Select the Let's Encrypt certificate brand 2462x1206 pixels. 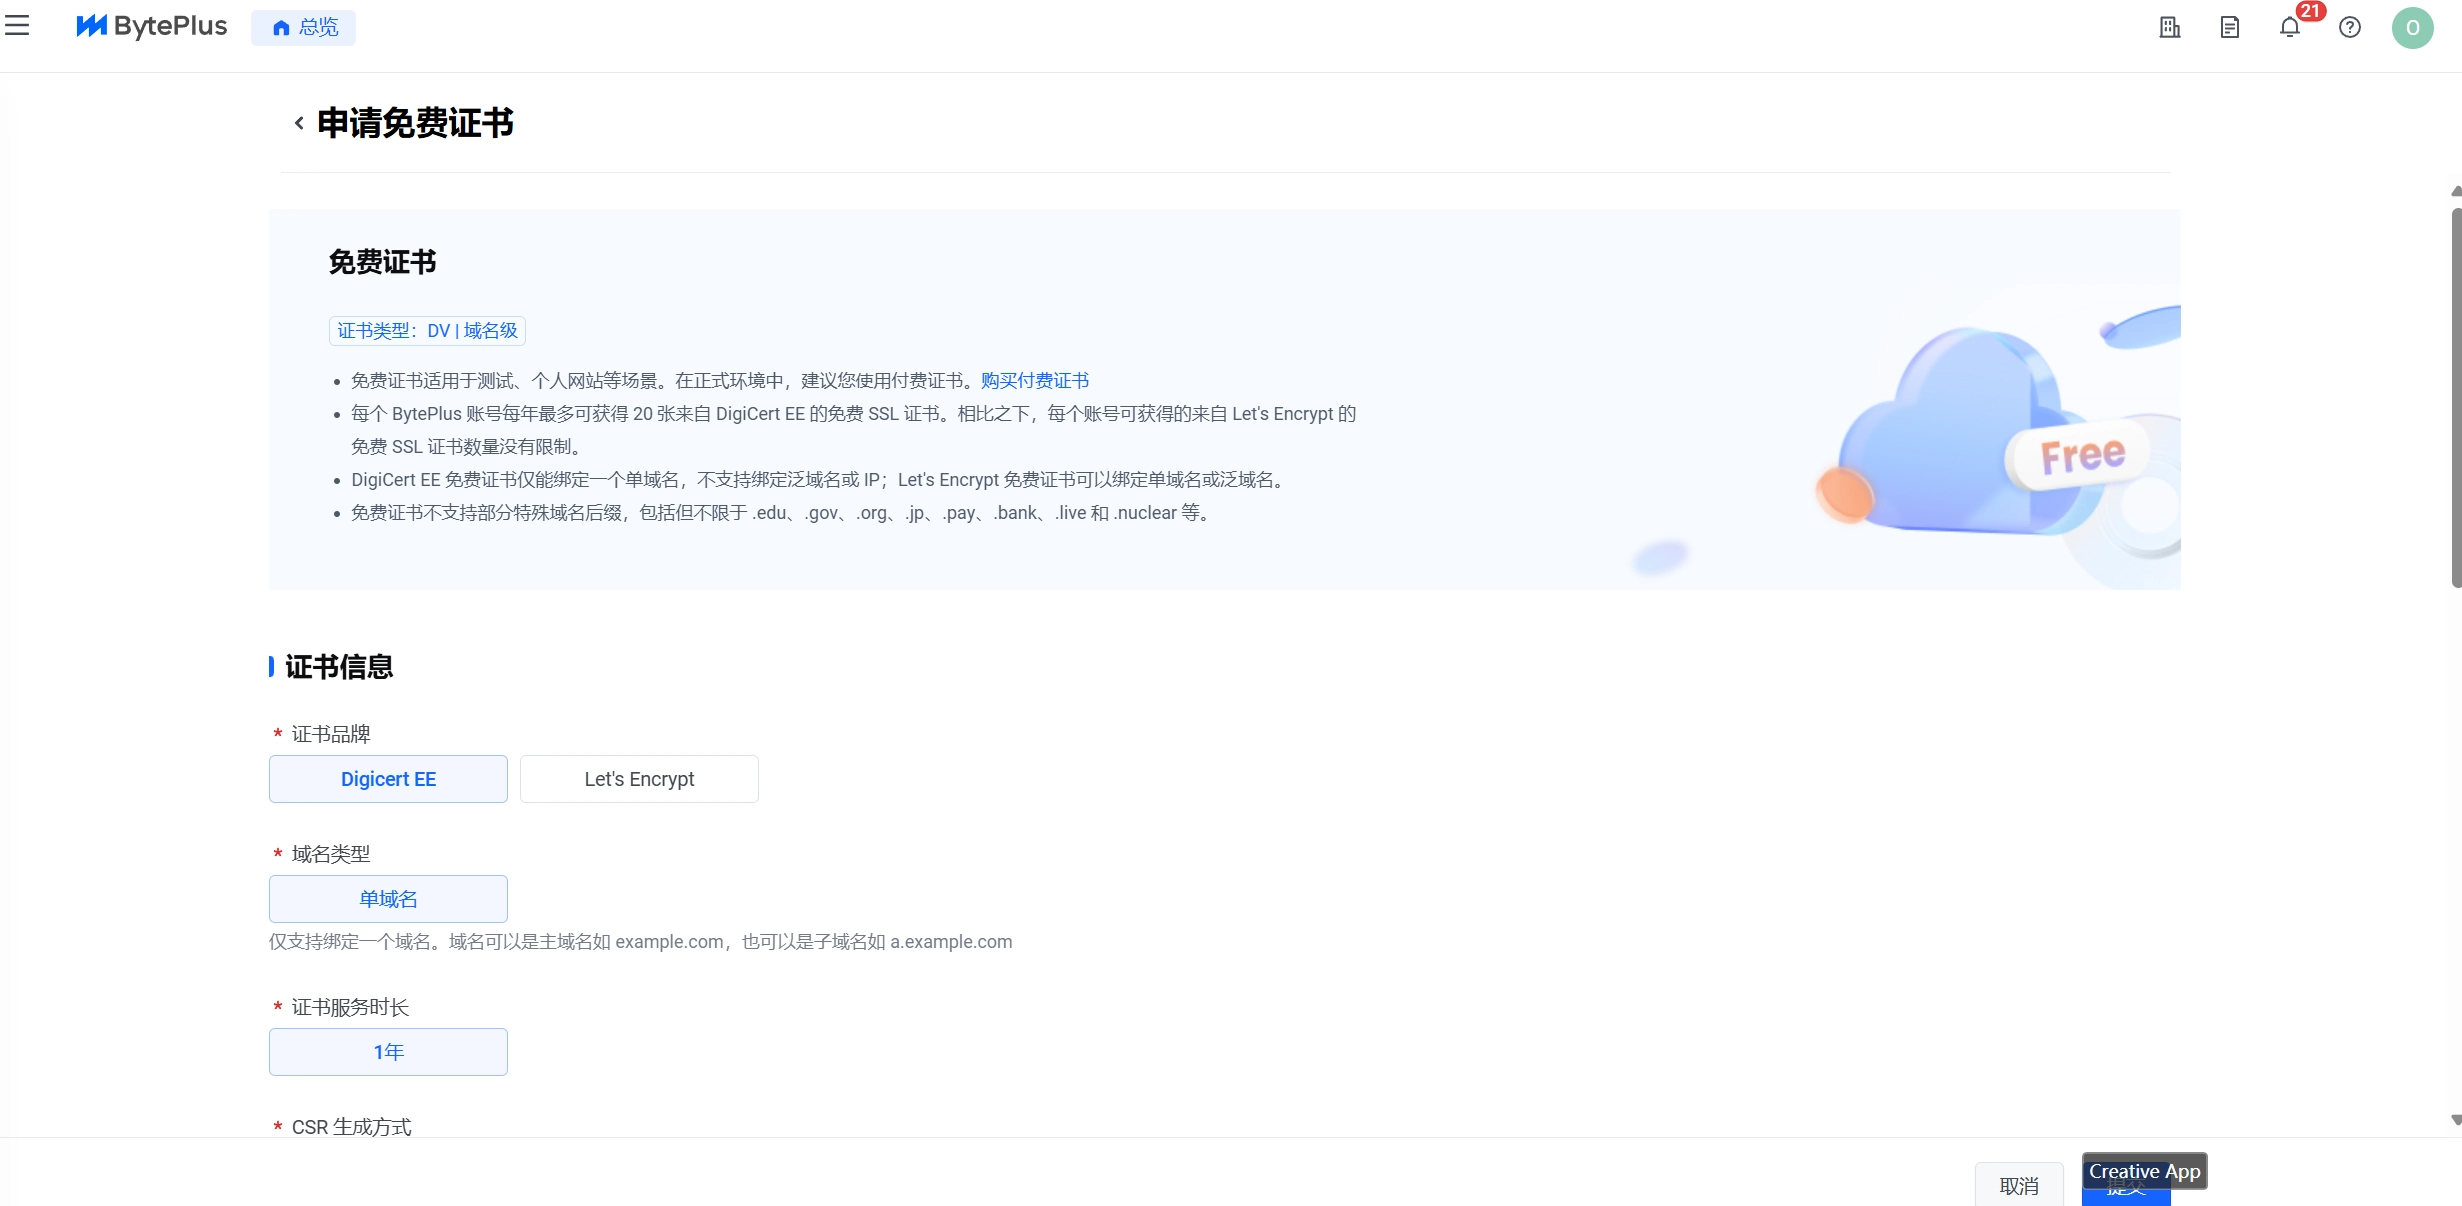pos(639,779)
